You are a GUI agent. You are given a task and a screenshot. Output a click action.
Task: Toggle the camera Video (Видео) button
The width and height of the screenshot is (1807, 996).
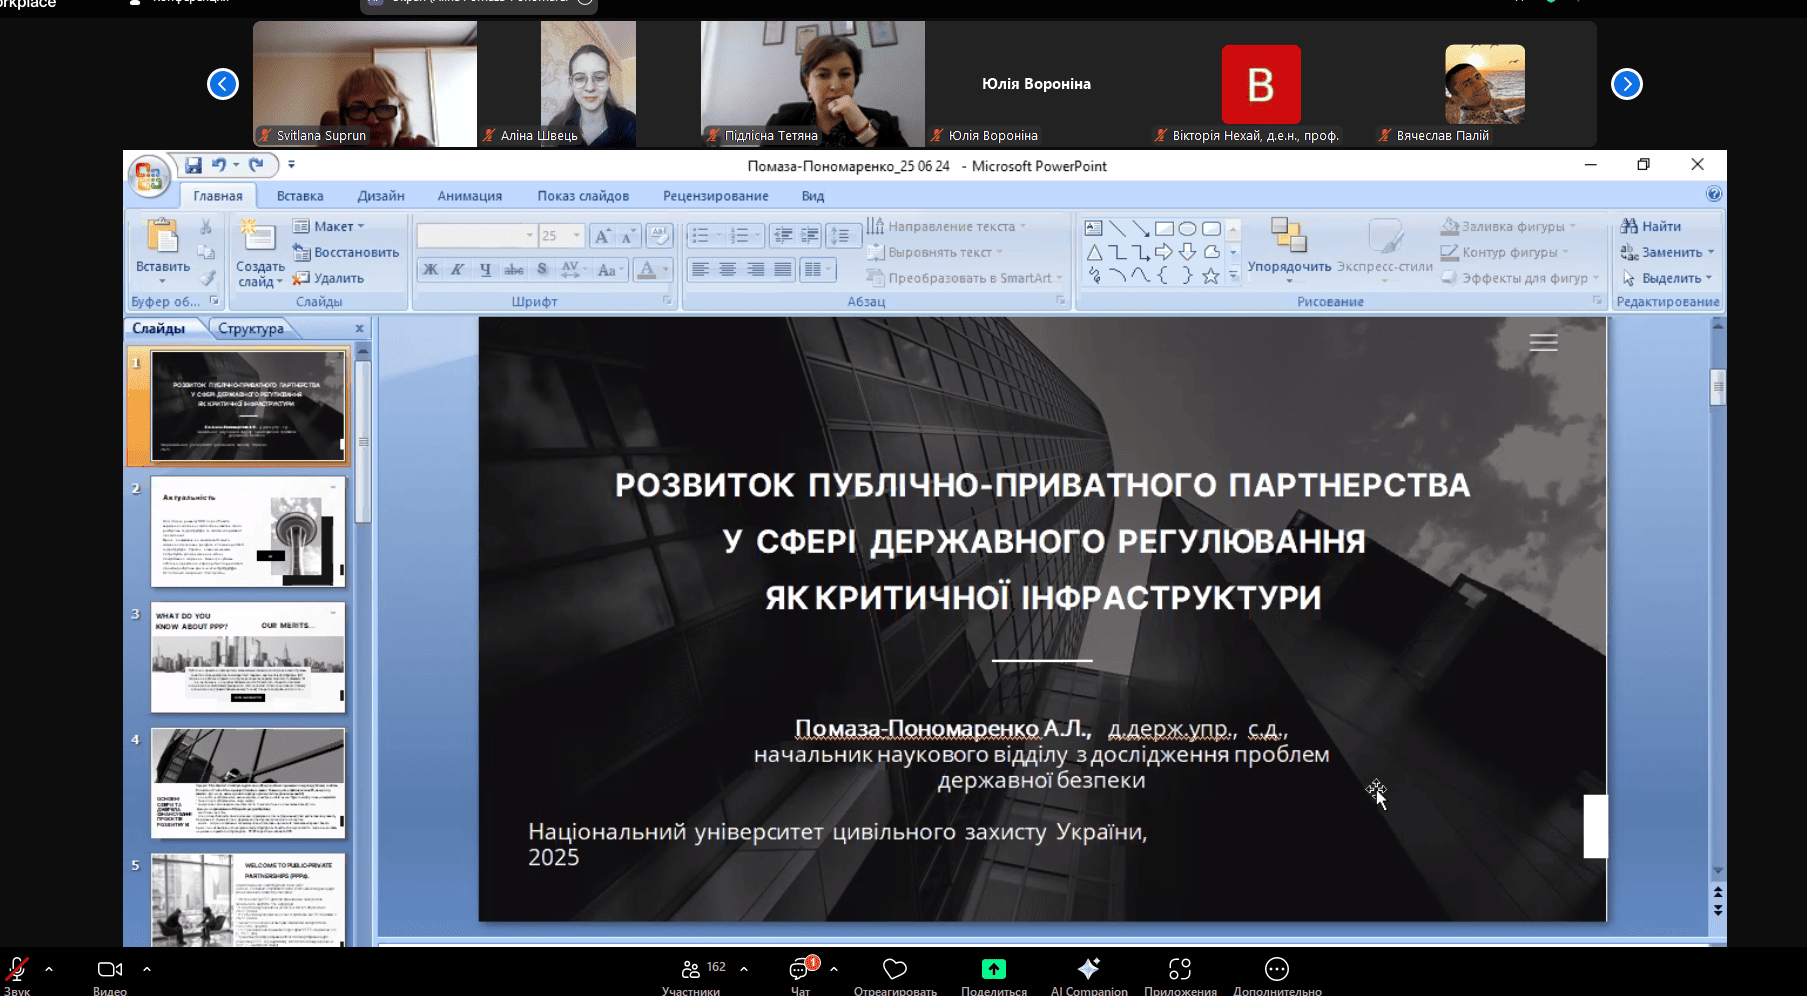[x=109, y=969]
